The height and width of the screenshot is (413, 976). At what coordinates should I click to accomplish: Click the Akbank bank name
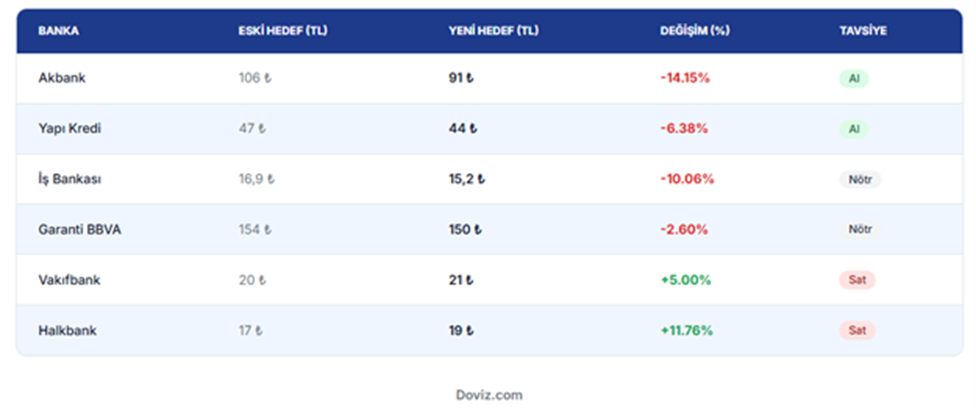click(62, 78)
